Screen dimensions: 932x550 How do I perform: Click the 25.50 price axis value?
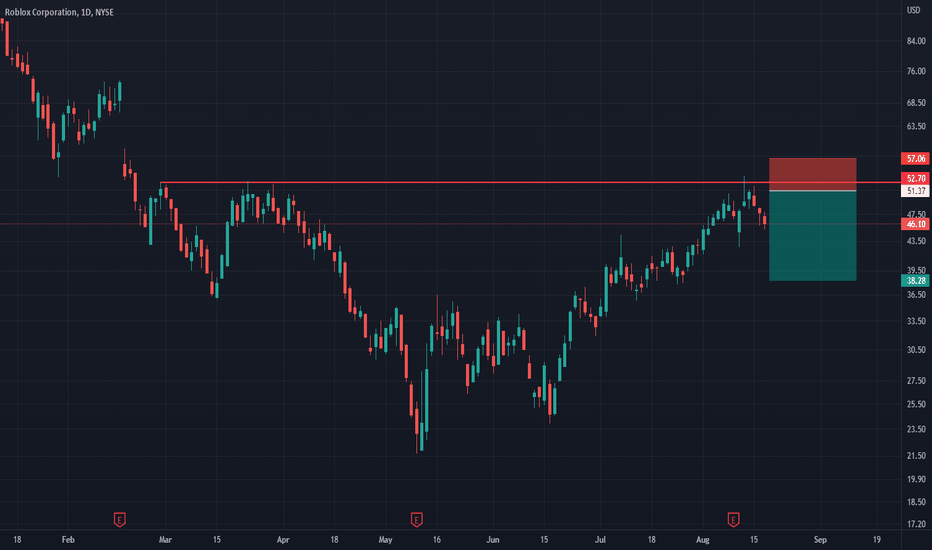[x=916, y=404]
